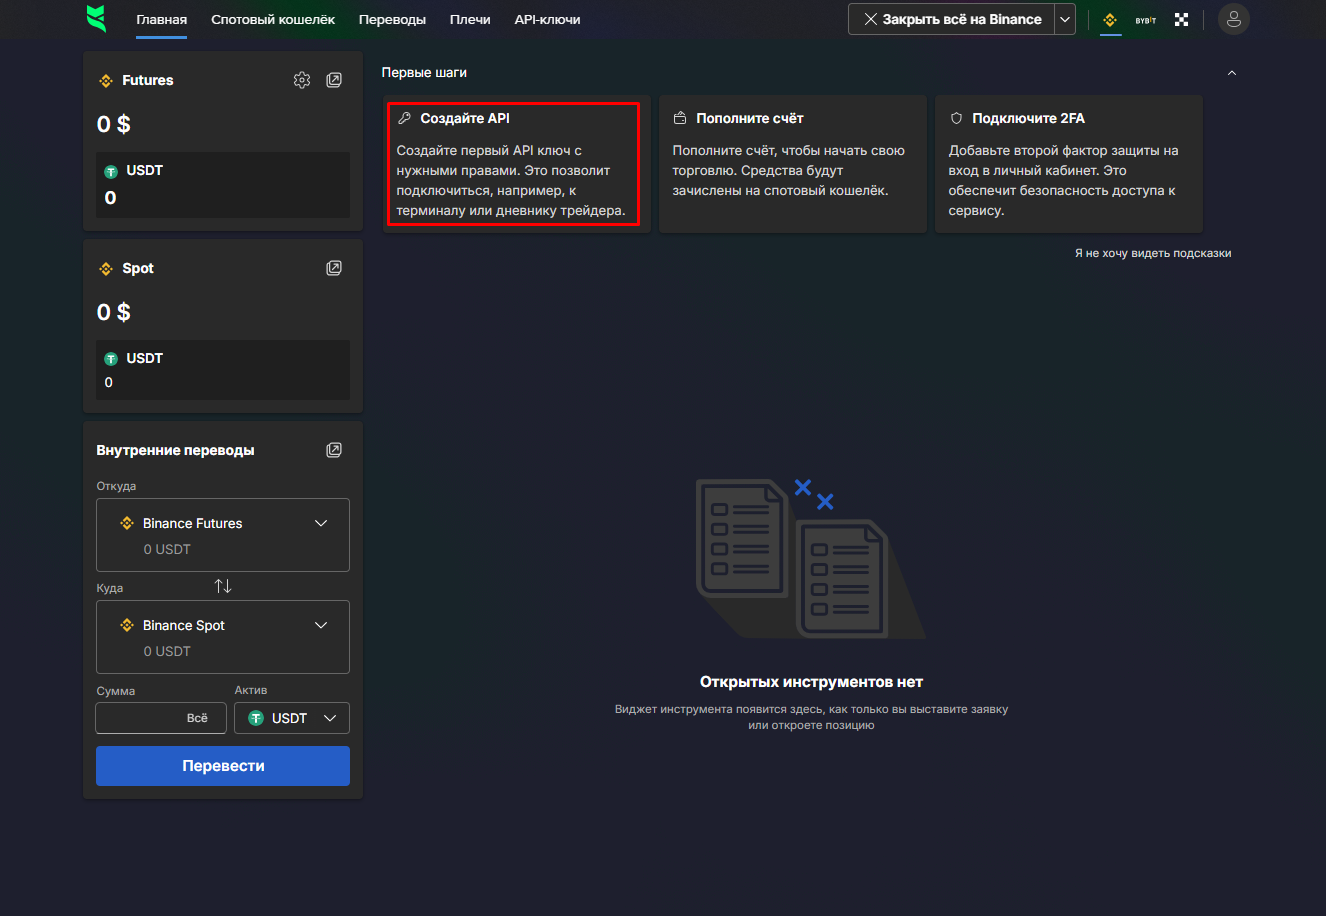Go to the Главная tab
The image size is (1326, 916).
162,19
